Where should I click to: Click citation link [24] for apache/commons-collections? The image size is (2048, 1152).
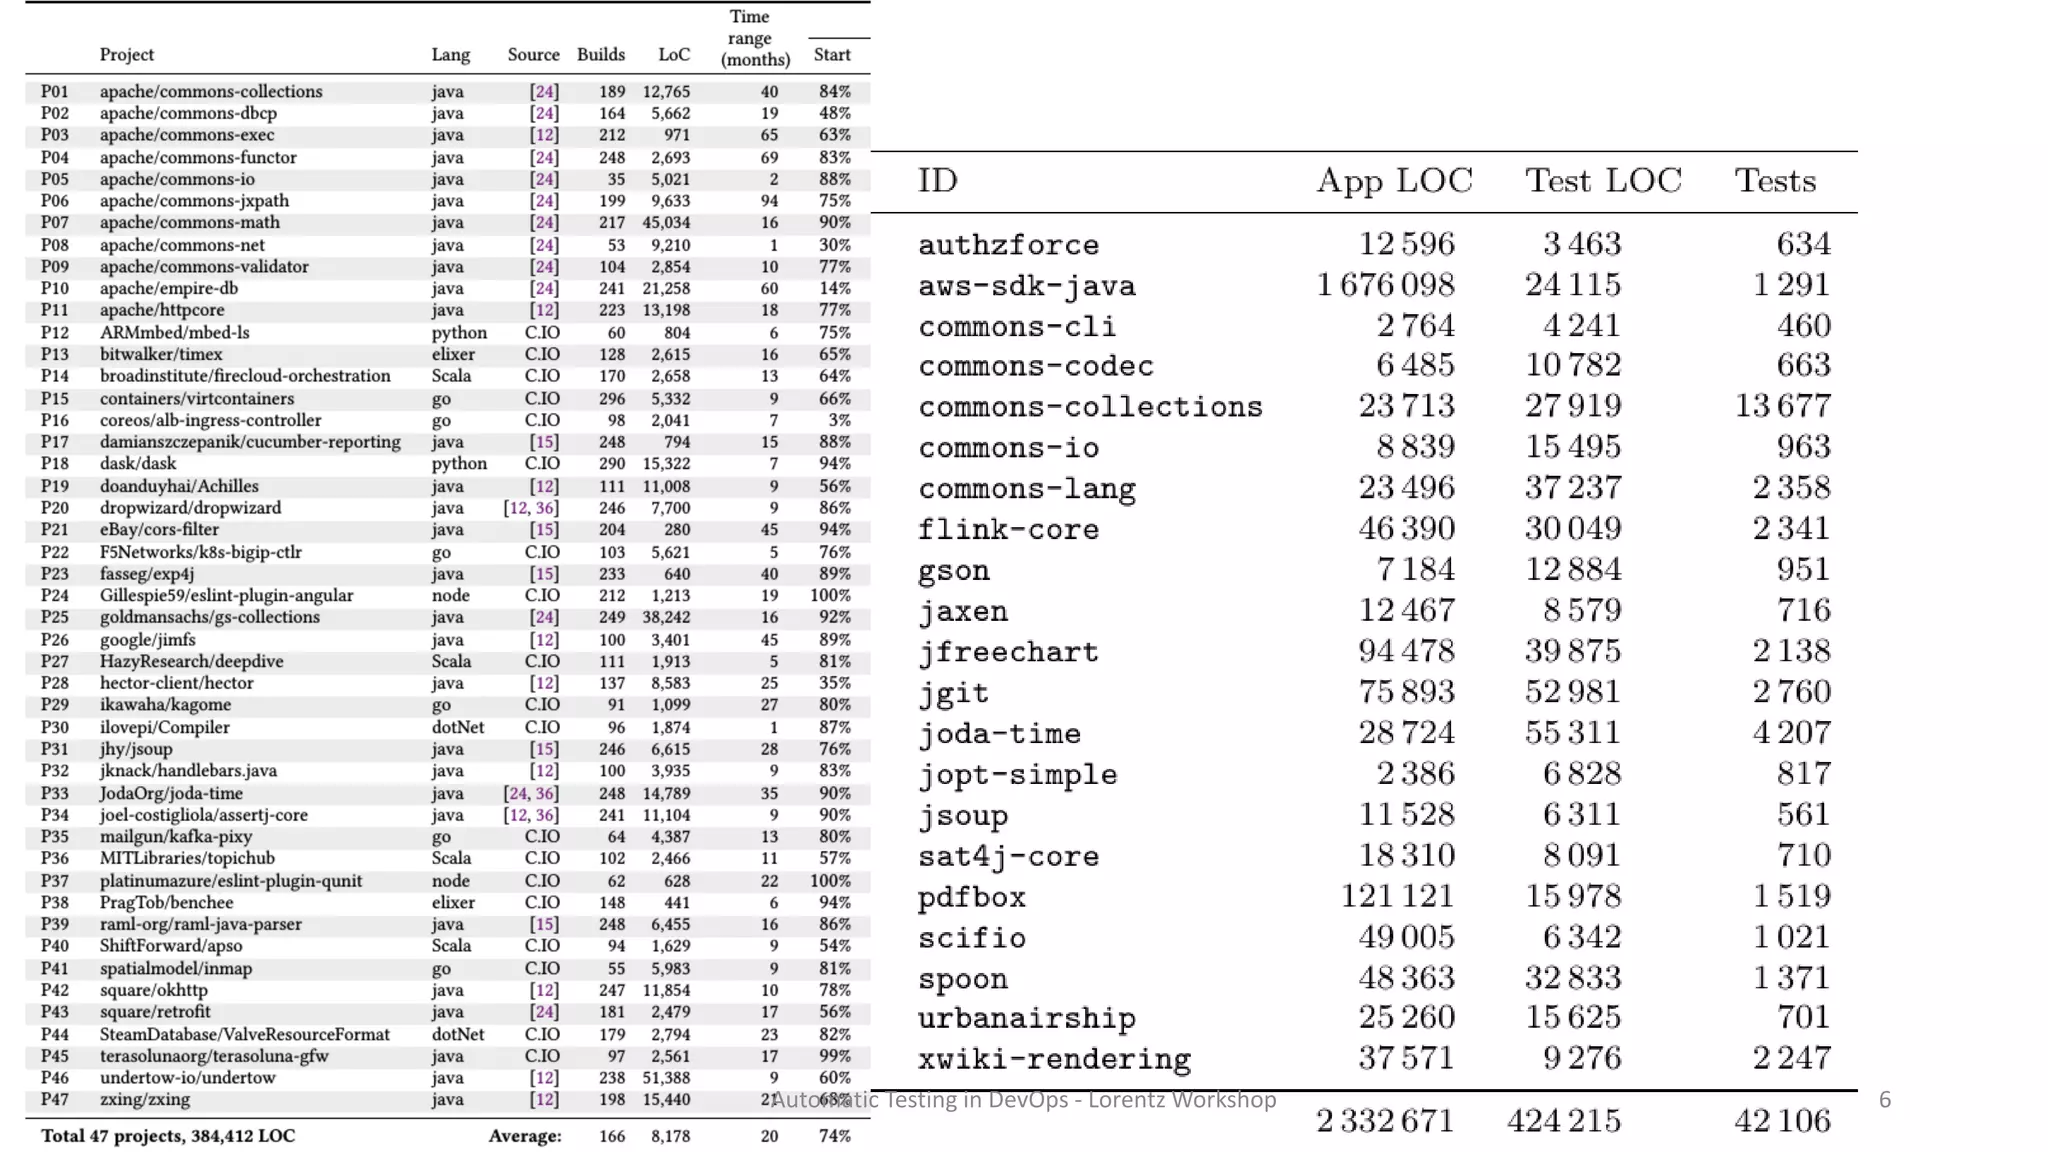(x=544, y=91)
